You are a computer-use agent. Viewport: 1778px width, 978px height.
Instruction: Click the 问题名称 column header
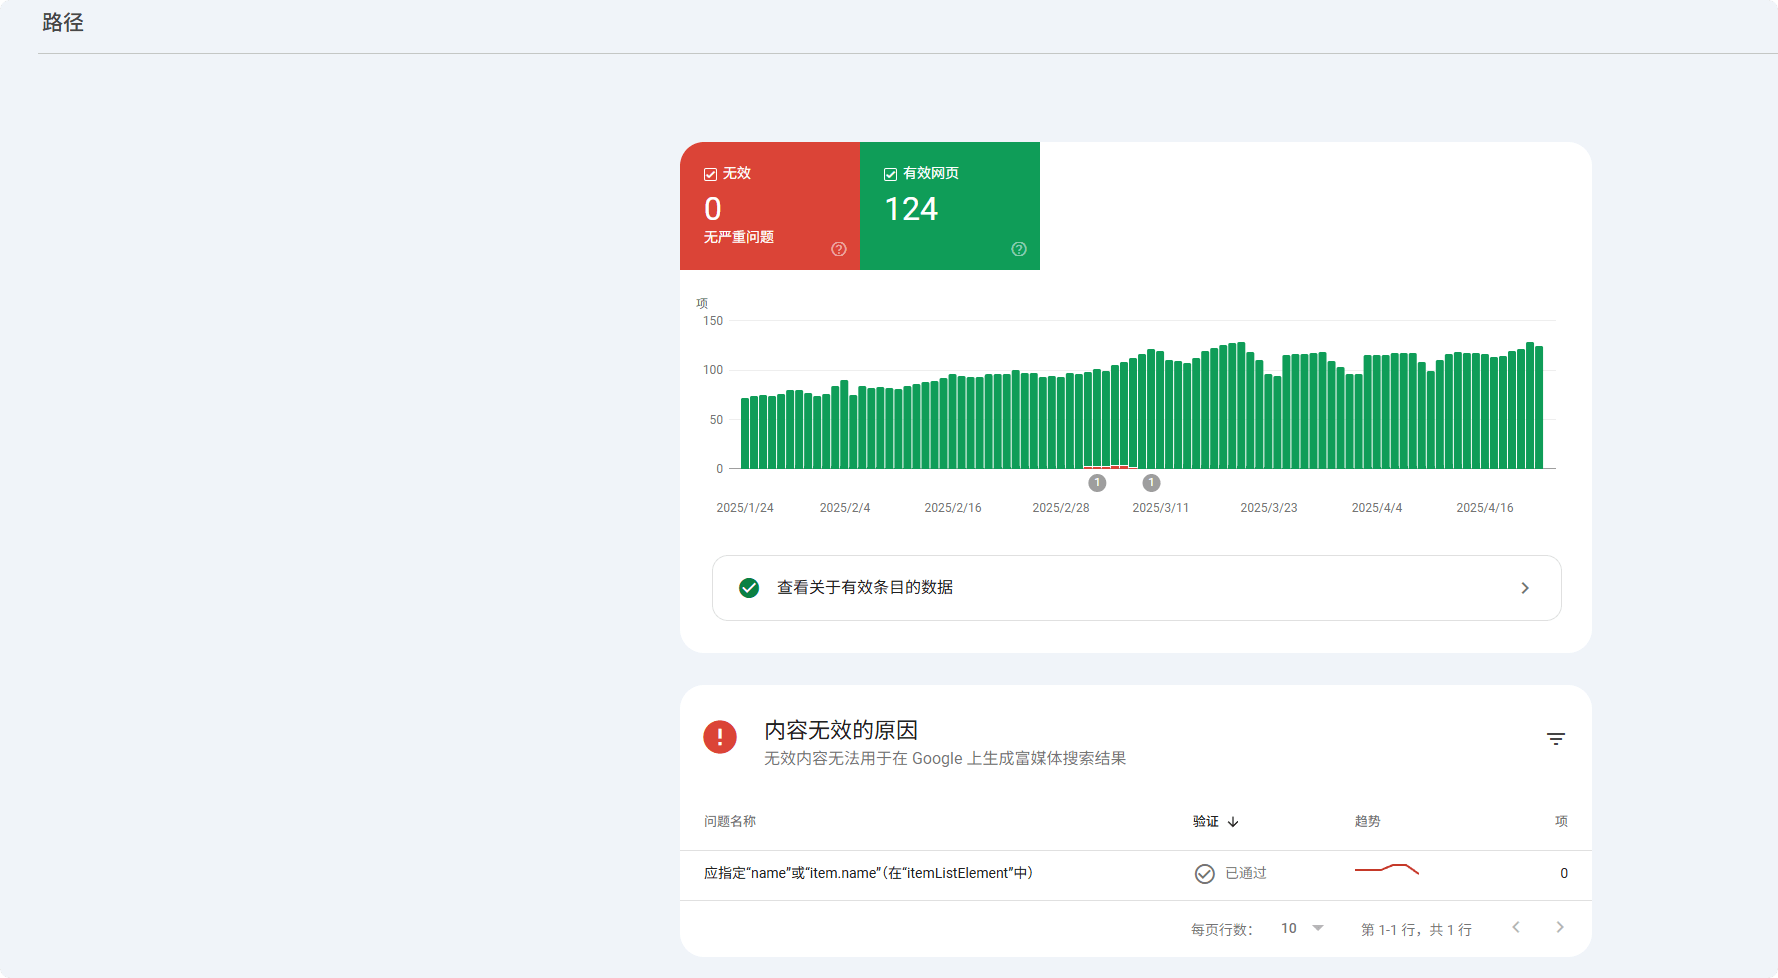[x=730, y=821]
